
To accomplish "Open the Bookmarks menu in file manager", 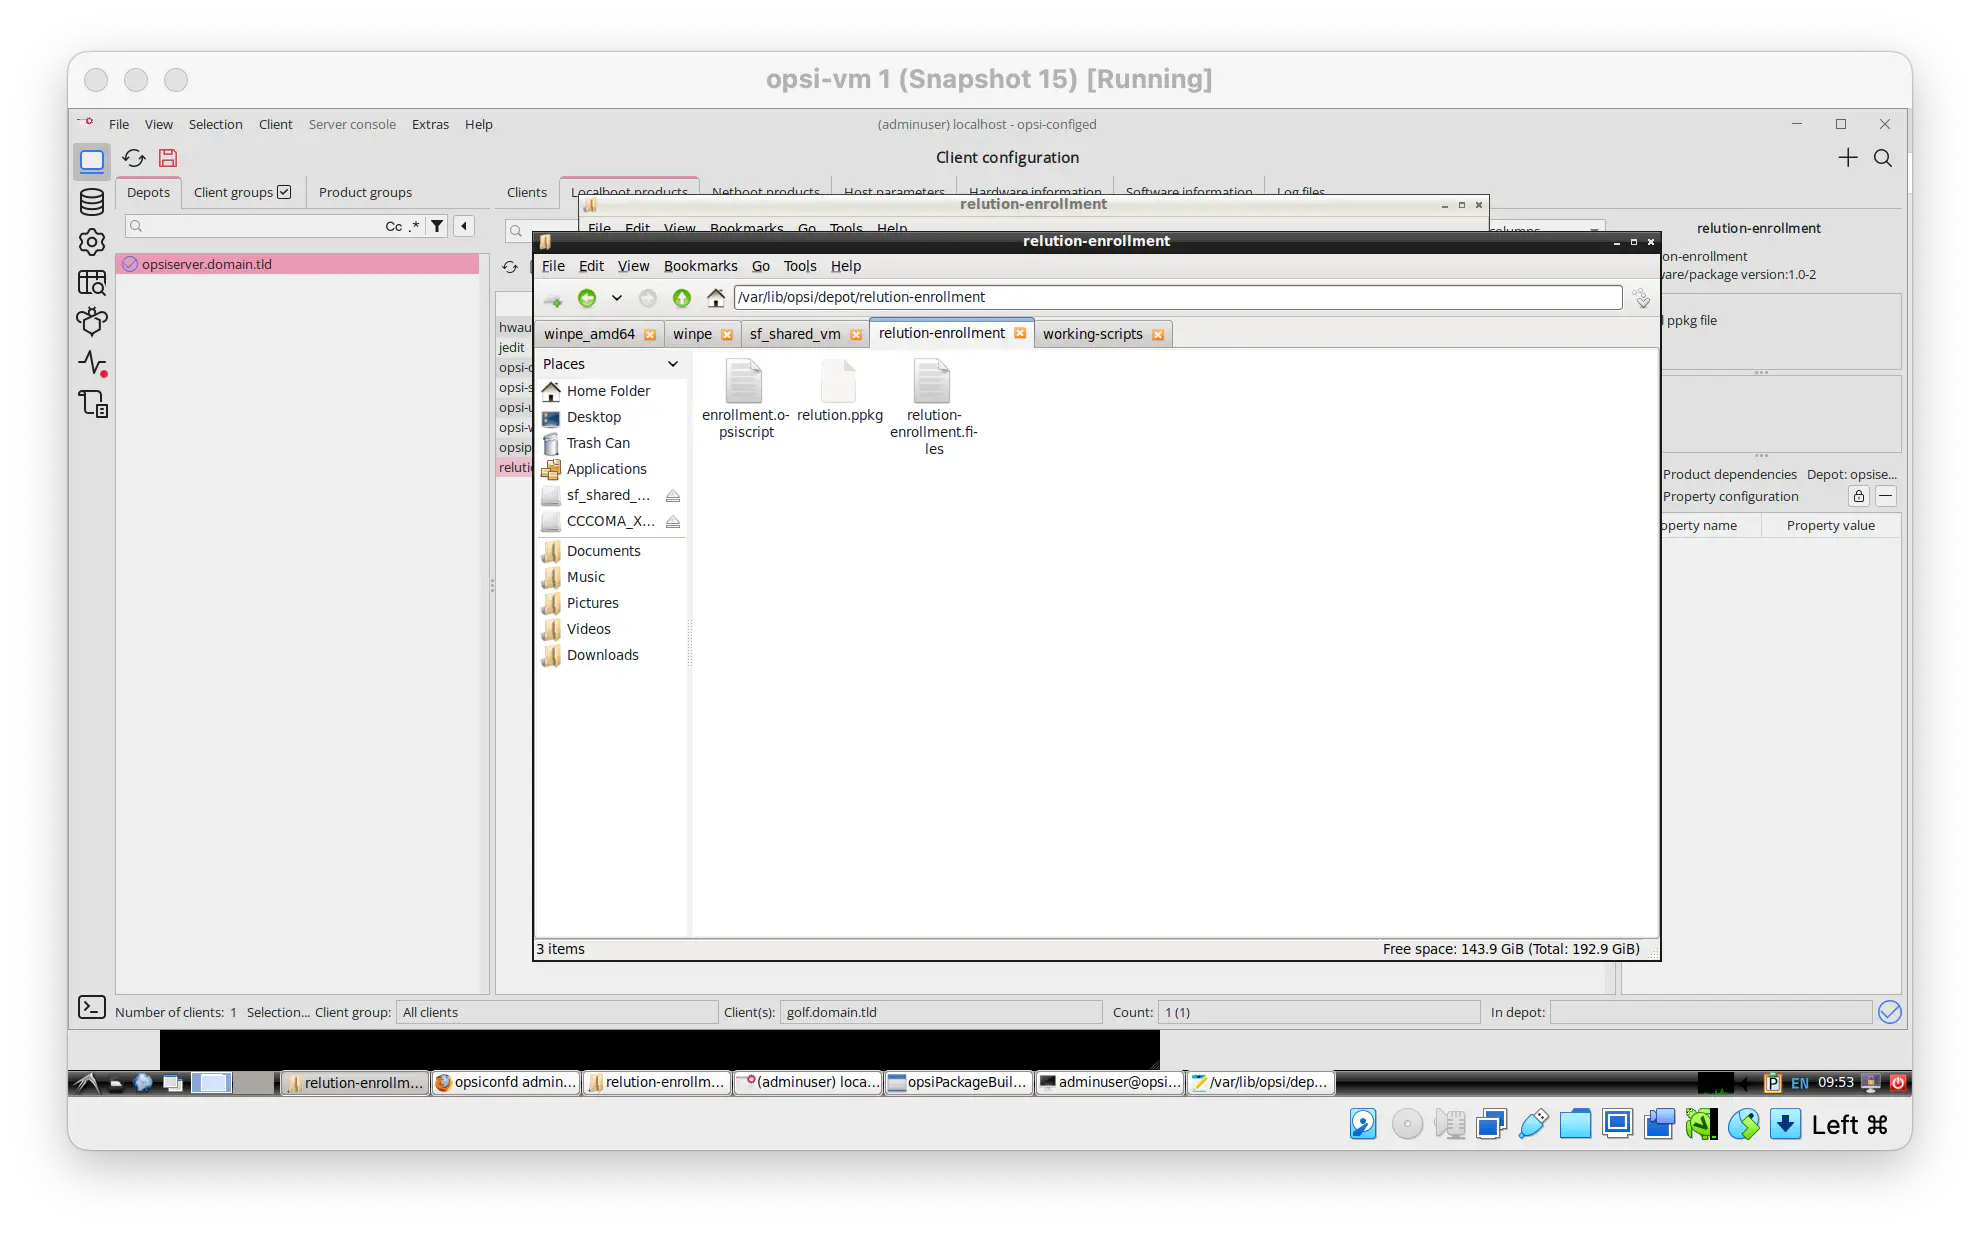I will (x=700, y=266).
